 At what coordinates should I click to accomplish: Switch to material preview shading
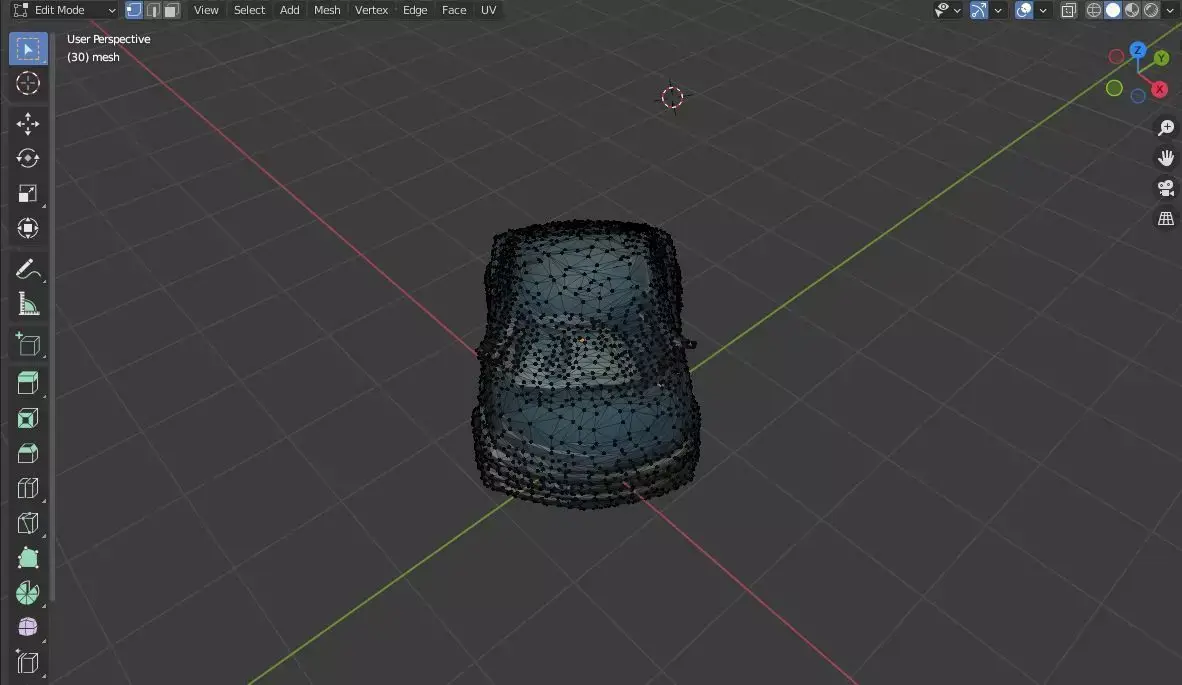tap(1131, 10)
